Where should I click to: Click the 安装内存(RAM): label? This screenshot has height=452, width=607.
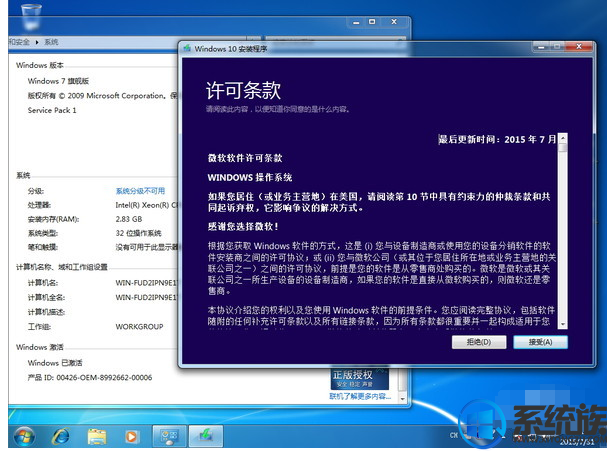tap(53, 219)
